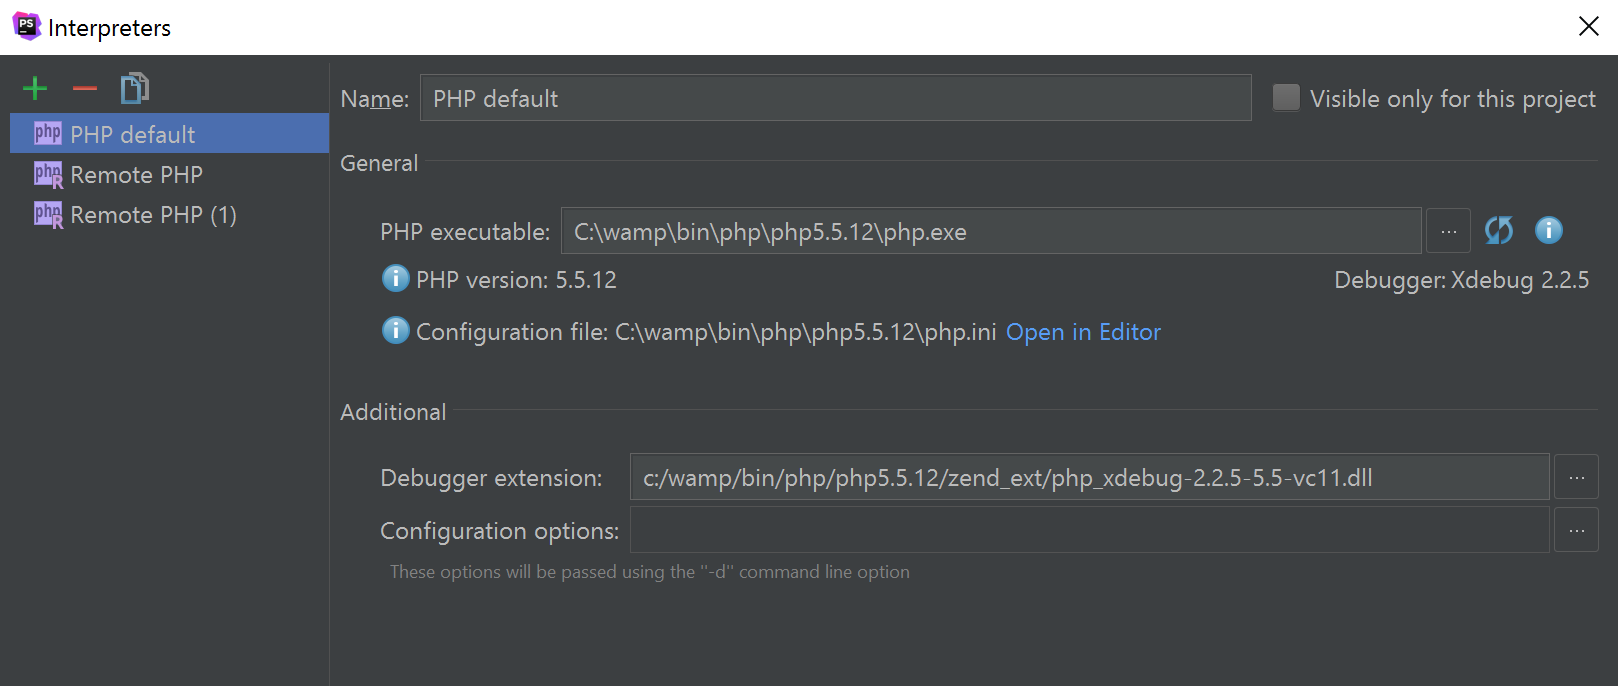Viewport: 1618px width, 686px height.
Task: Click info icon beside PHP version
Action: (x=396, y=278)
